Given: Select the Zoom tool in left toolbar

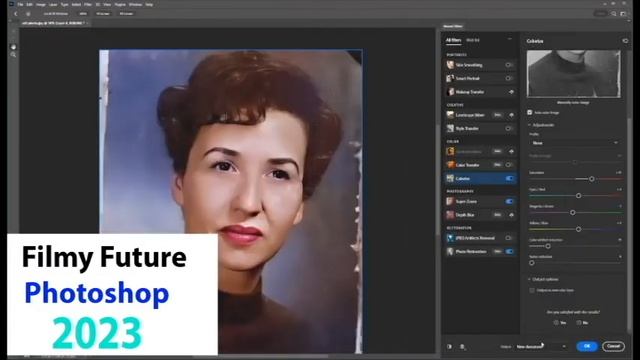Looking at the screenshot, I should pos(13,55).
